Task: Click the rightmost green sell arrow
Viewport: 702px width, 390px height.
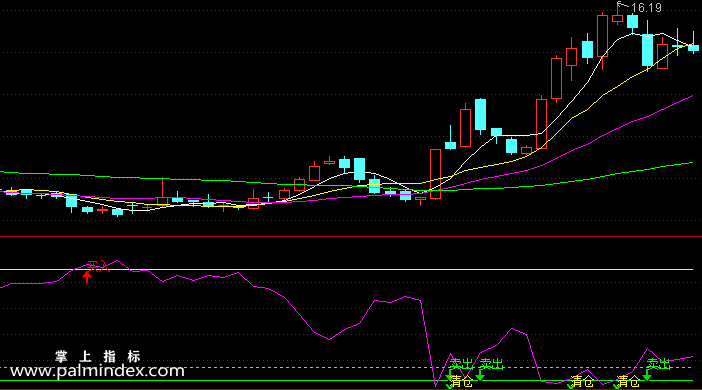Action: tap(647, 375)
